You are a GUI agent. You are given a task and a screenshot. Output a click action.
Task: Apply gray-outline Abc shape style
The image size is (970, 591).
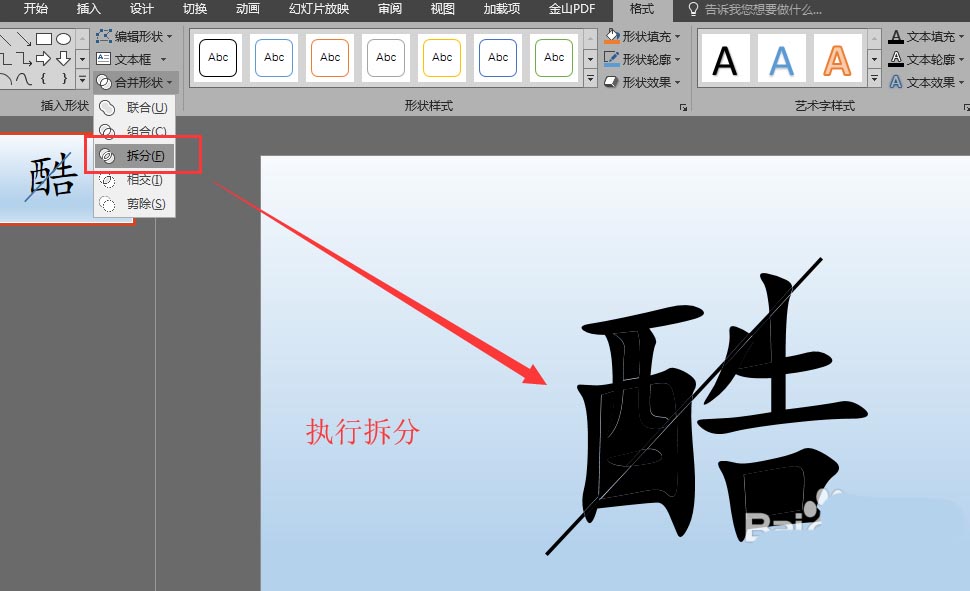386,58
